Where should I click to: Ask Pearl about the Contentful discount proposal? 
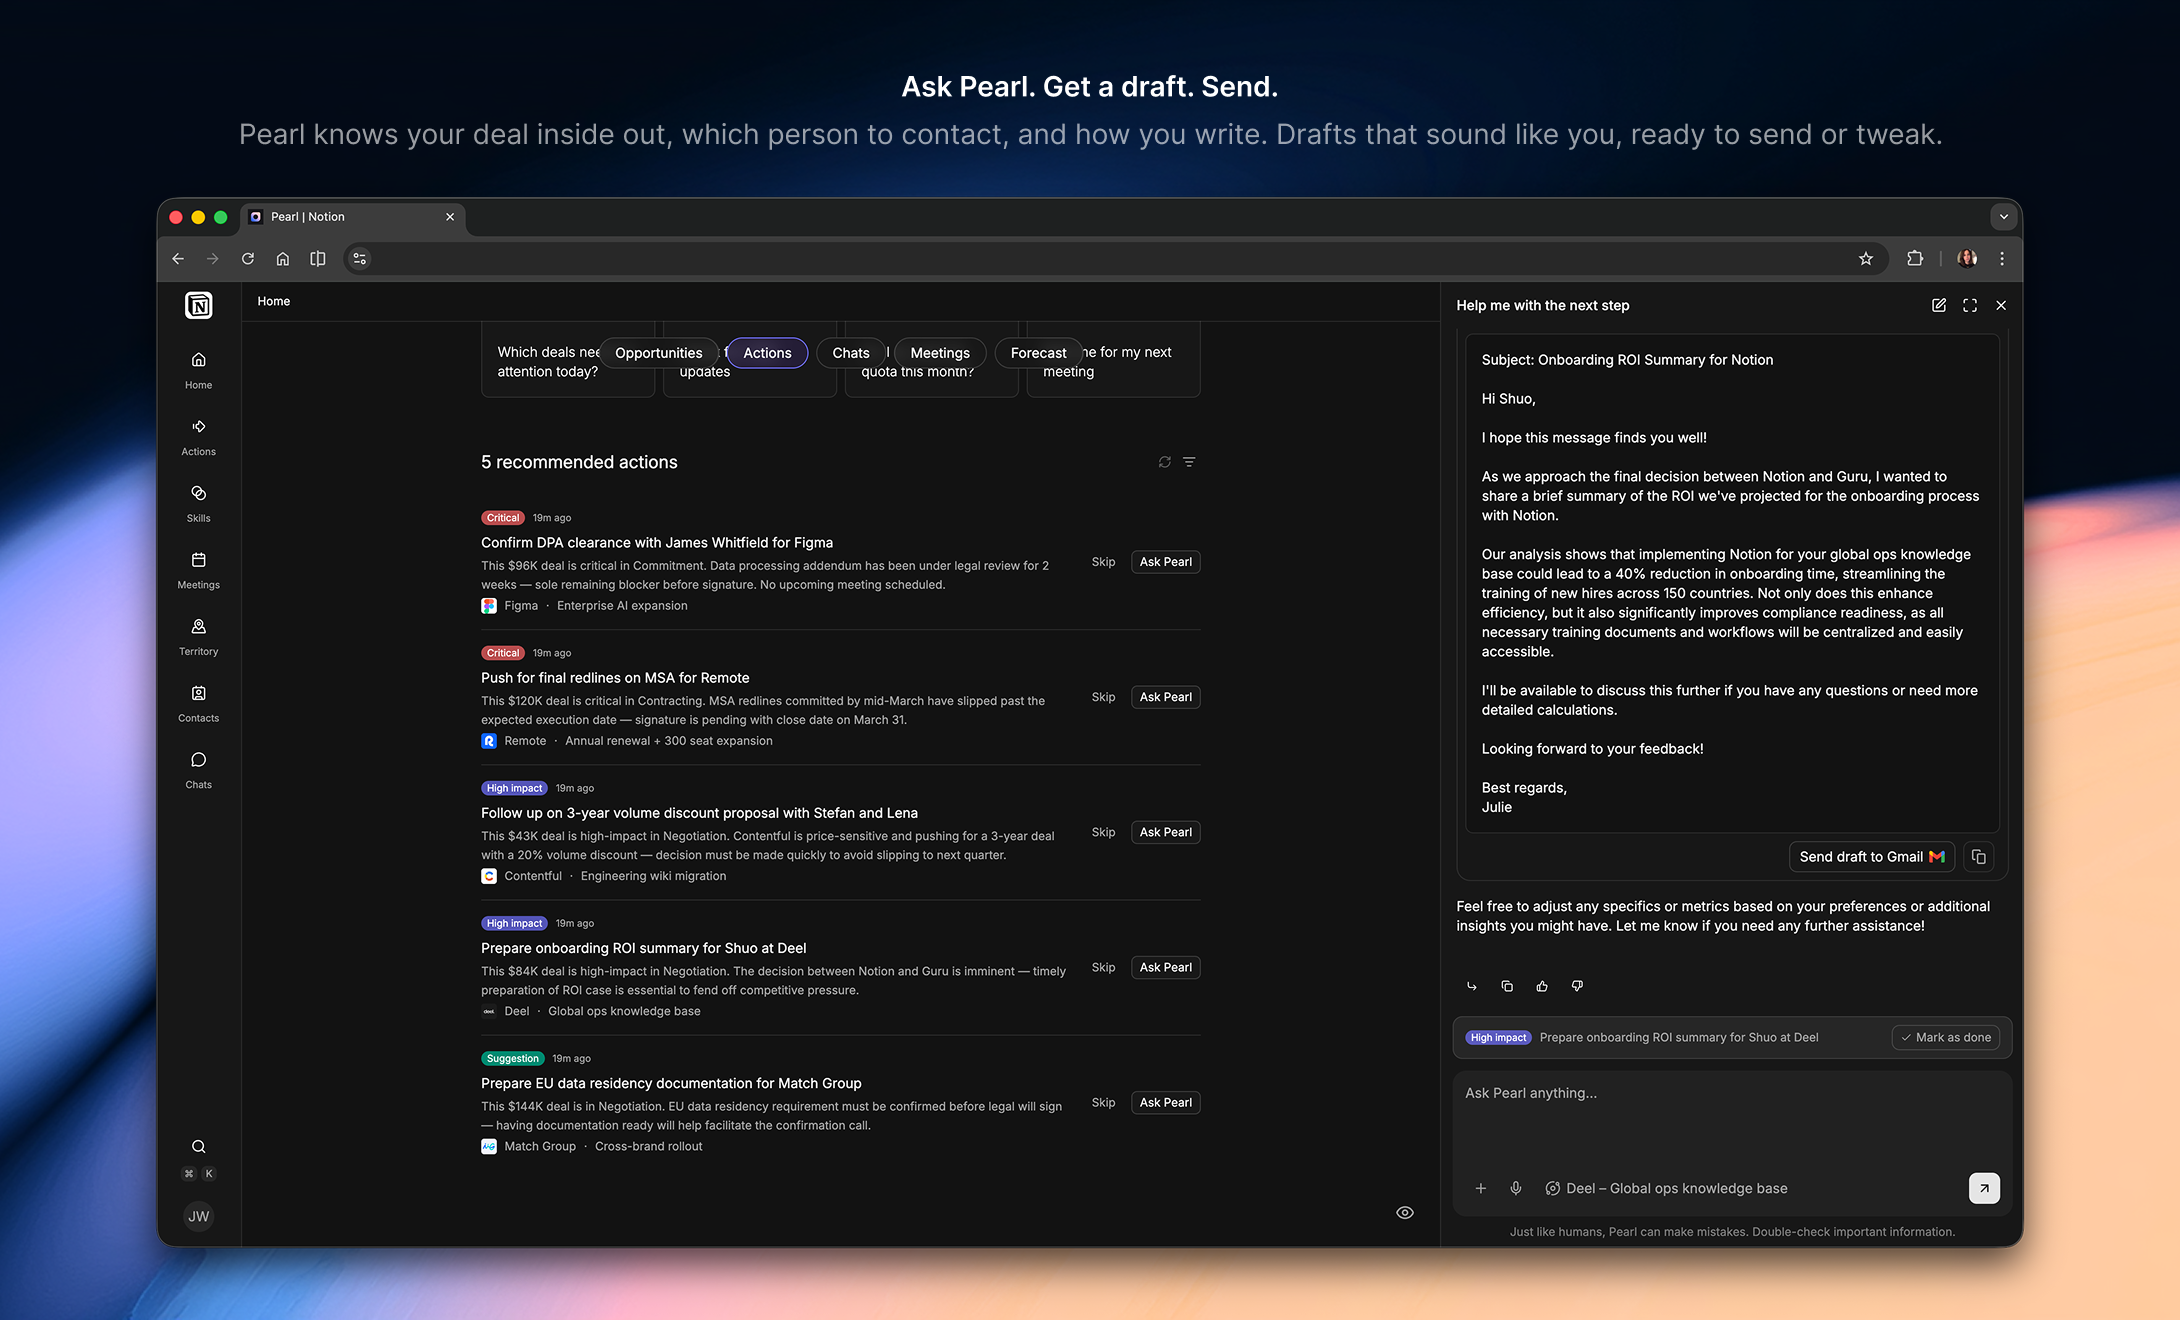(1166, 832)
